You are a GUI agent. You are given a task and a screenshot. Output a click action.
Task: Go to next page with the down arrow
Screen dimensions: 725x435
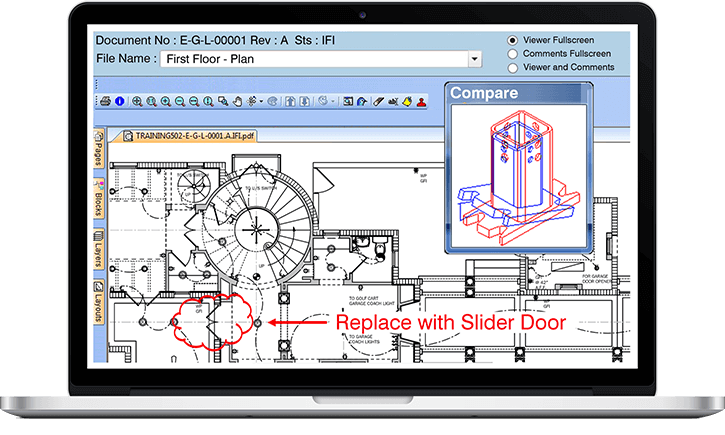tap(305, 101)
